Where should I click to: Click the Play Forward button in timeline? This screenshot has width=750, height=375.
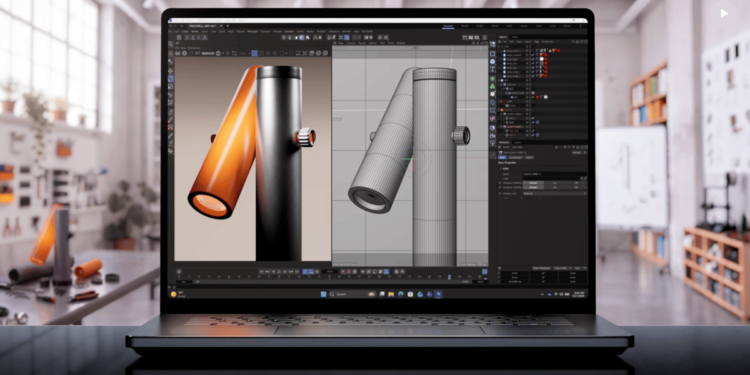(x=279, y=272)
